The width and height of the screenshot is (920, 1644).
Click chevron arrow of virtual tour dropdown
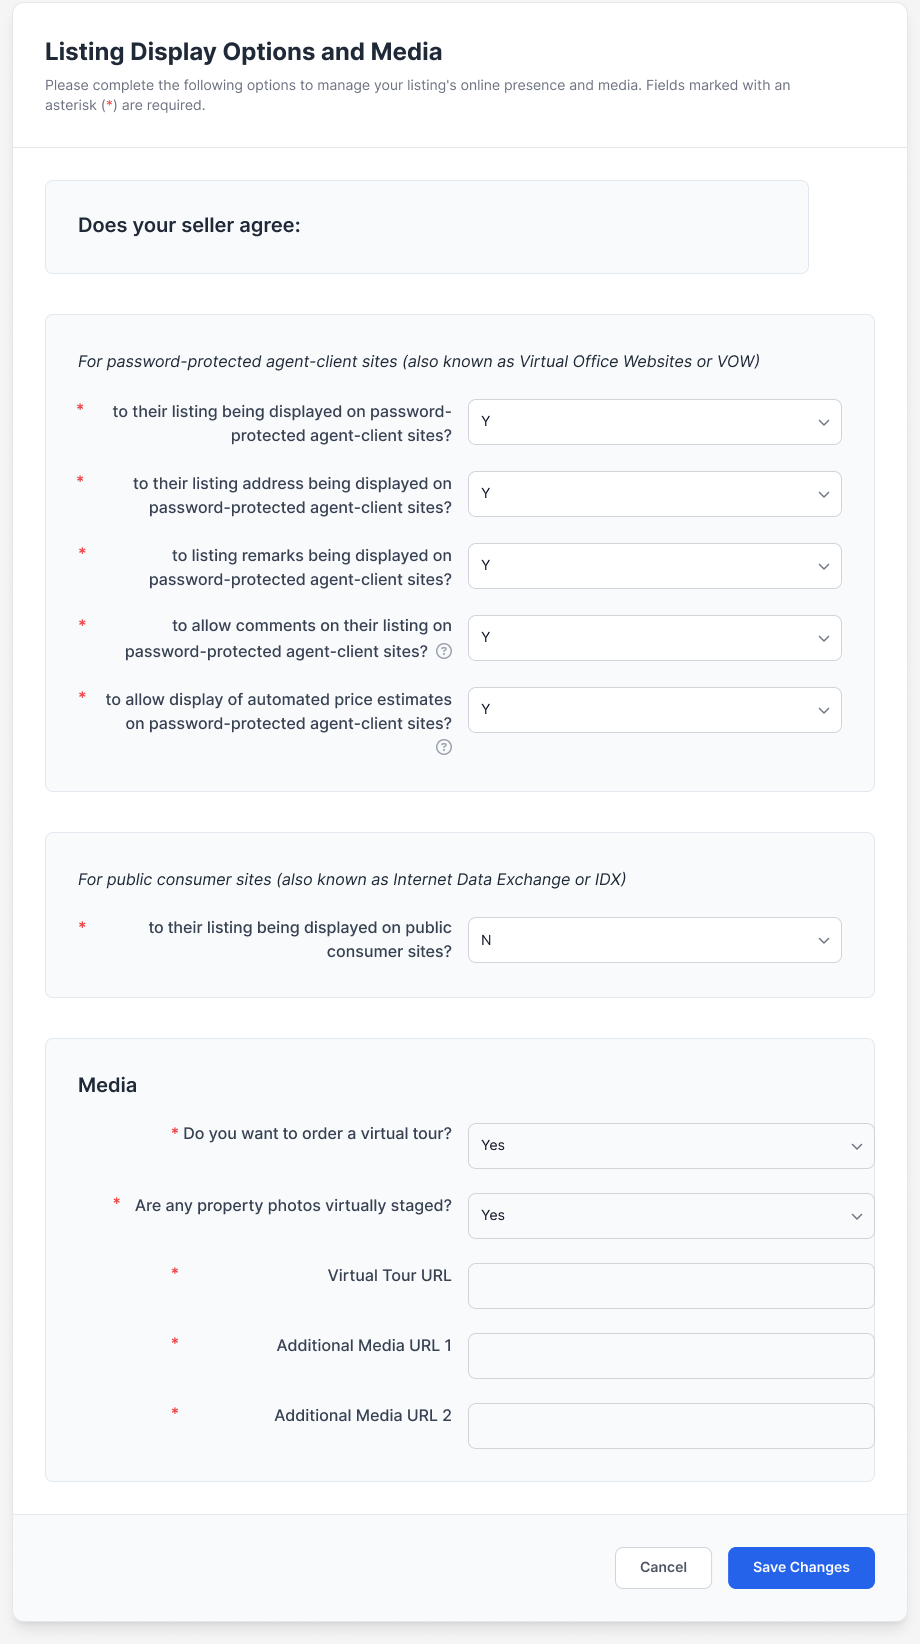(x=857, y=1146)
